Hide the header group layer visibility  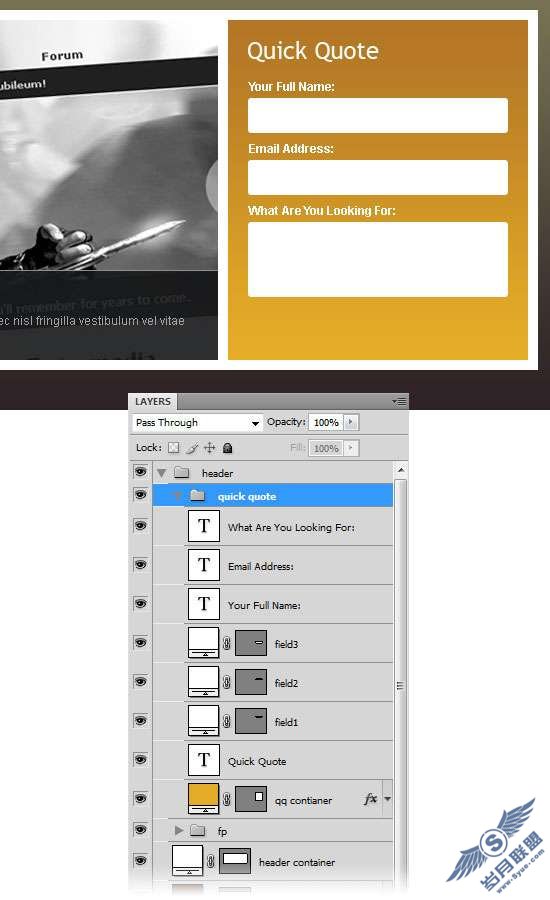pyautogui.click(x=140, y=472)
